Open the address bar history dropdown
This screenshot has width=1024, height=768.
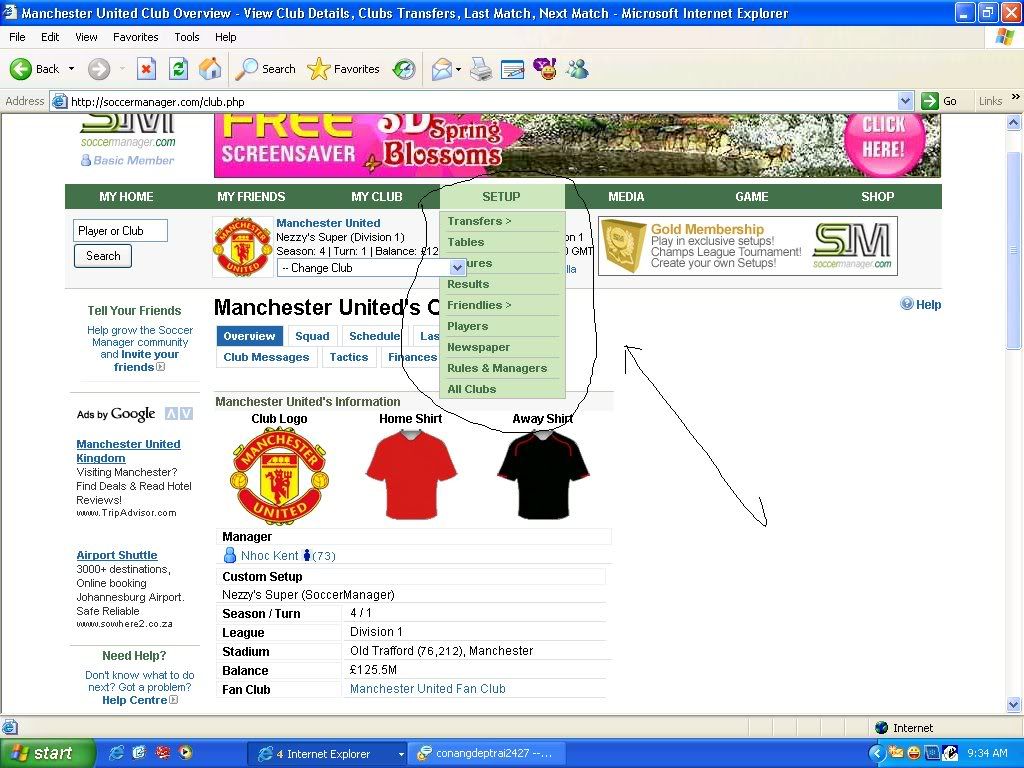point(905,101)
